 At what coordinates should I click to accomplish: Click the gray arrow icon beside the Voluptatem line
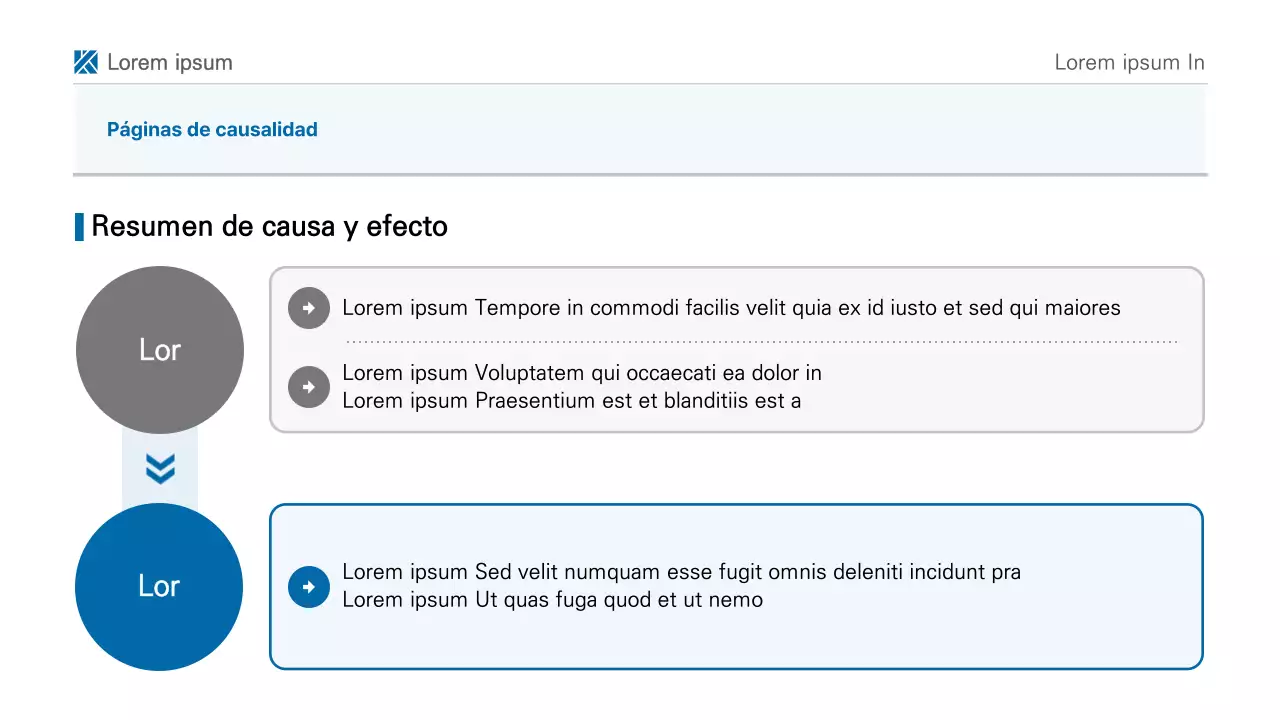click(309, 387)
